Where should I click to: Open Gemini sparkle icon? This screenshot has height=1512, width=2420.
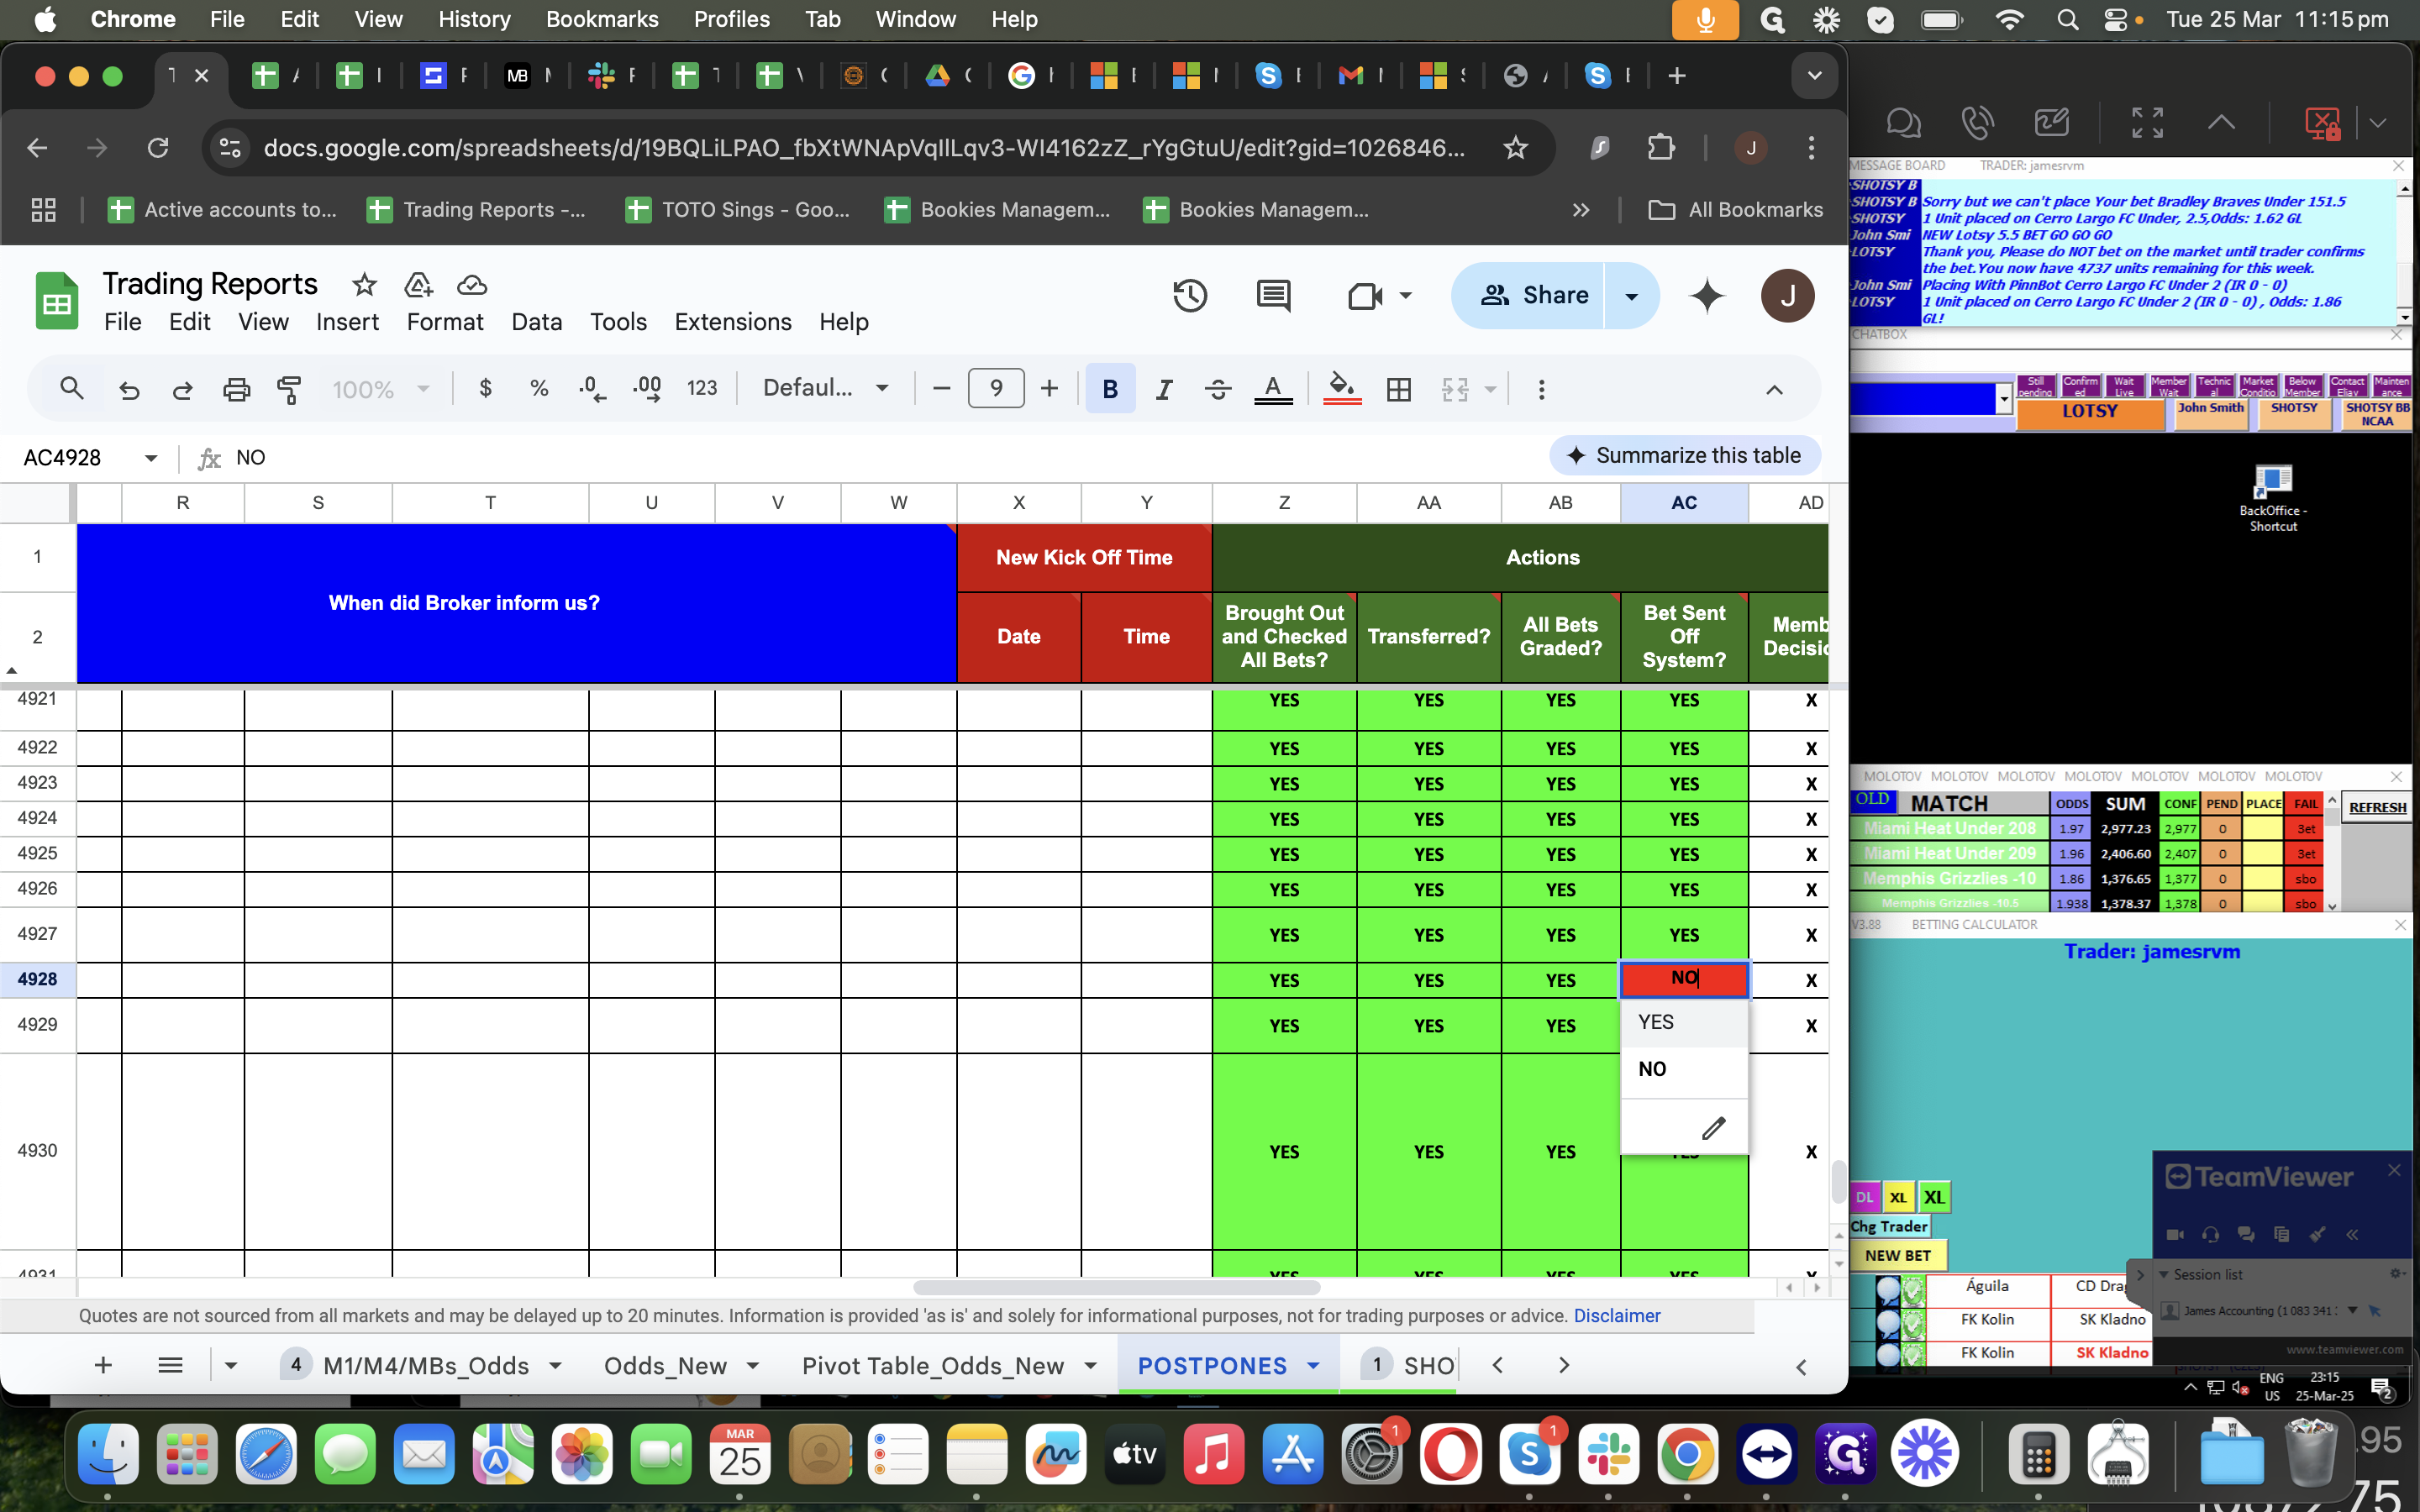[1707, 296]
